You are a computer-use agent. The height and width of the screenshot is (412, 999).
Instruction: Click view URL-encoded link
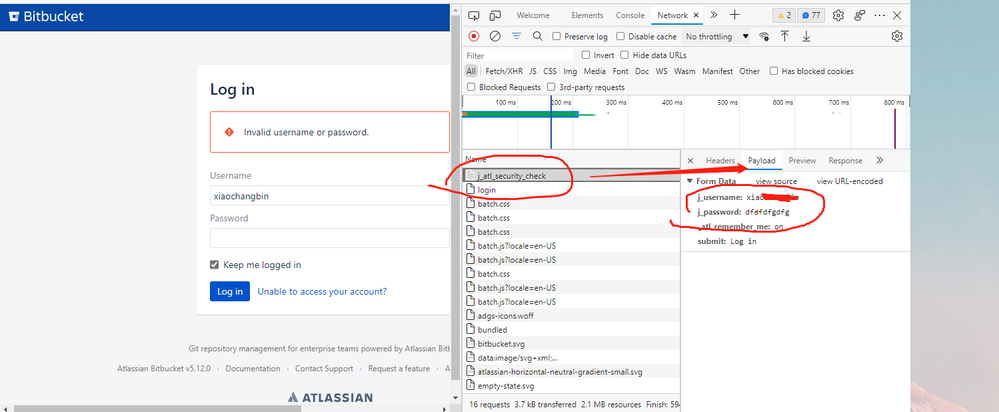(850, 181)
